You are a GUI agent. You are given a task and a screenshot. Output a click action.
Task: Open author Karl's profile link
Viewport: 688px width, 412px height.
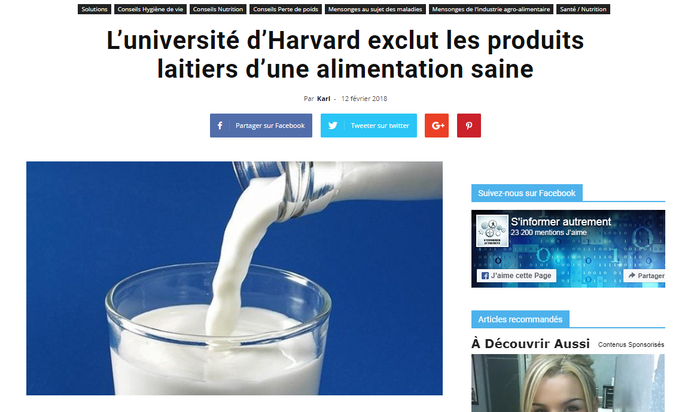(323, 99)
